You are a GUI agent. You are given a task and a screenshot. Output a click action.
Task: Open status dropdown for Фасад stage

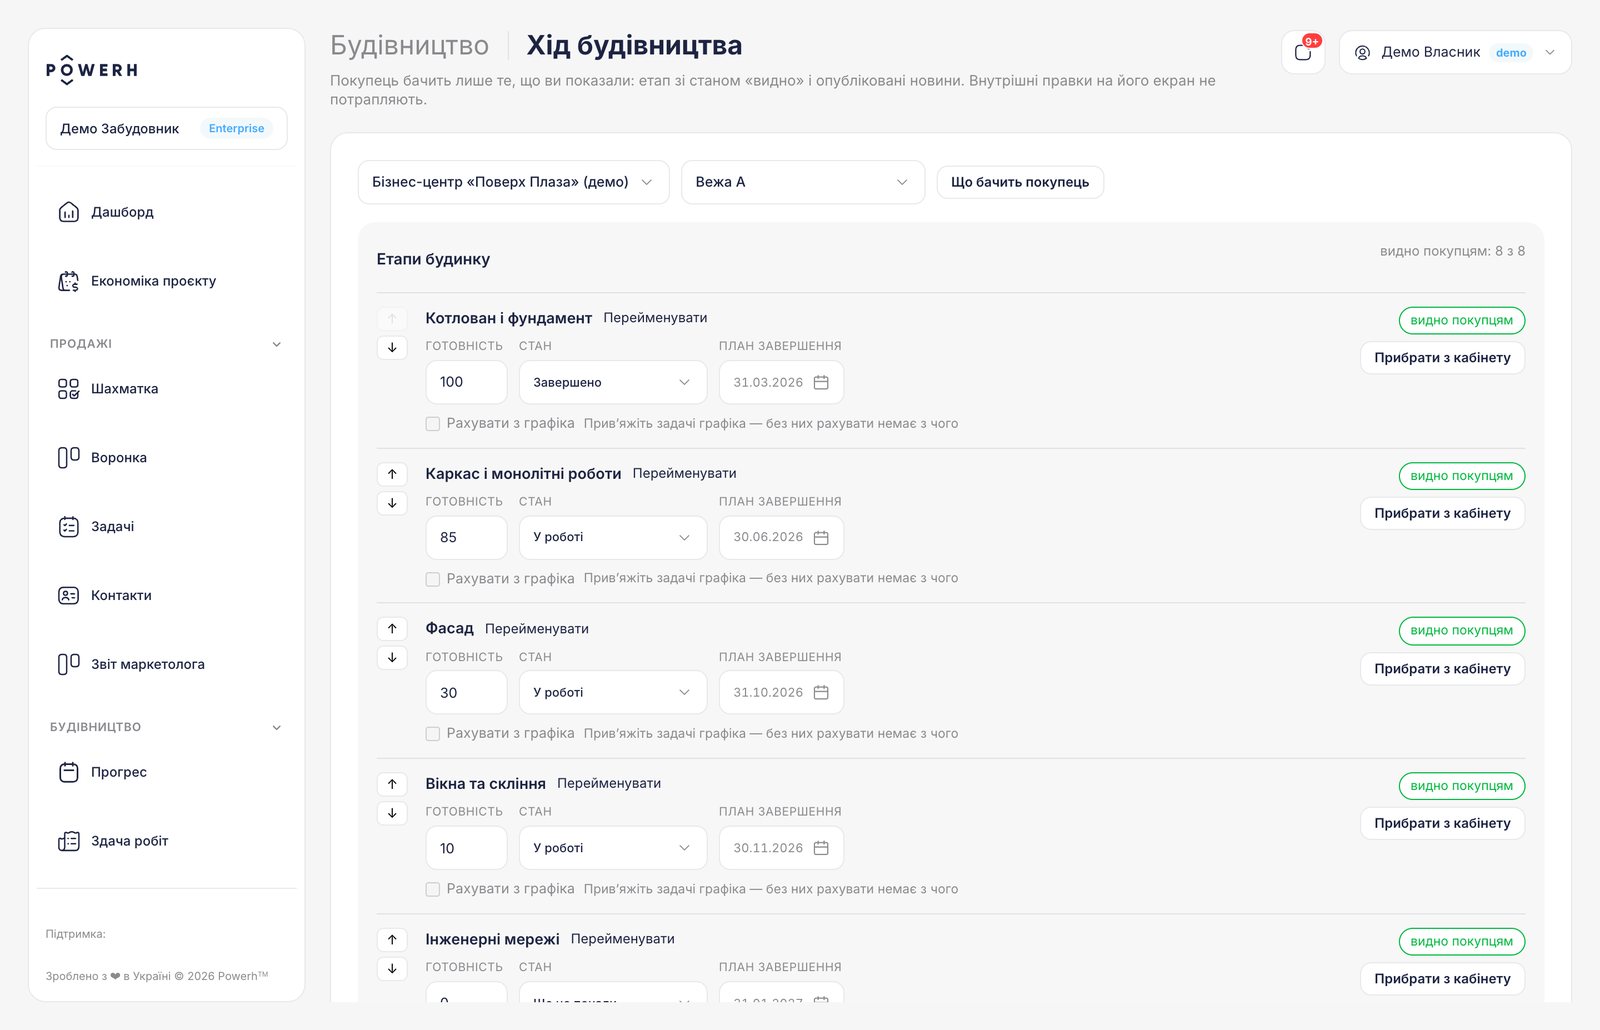(613, 692)
